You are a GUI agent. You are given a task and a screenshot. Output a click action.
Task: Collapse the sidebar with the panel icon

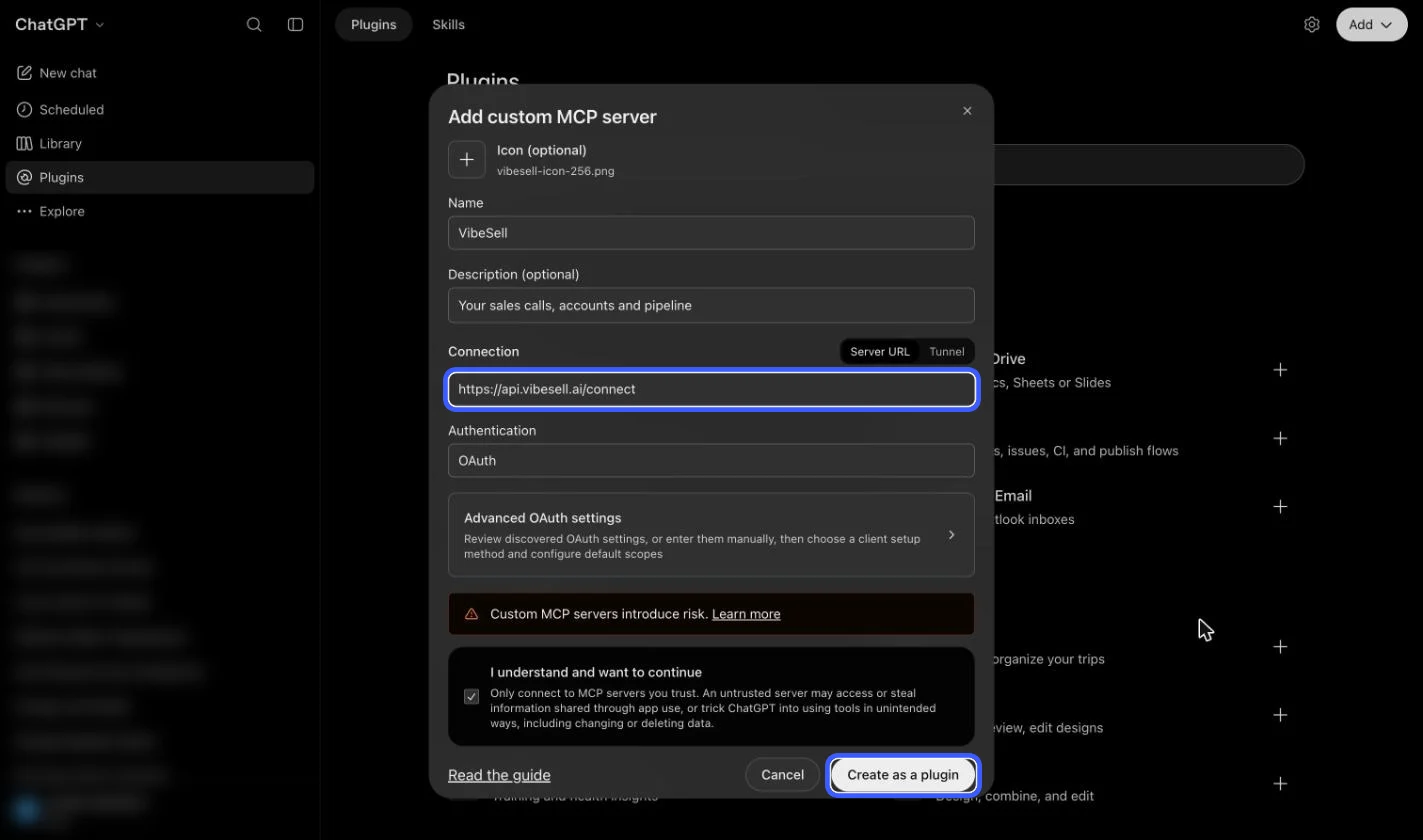[295, 24]
